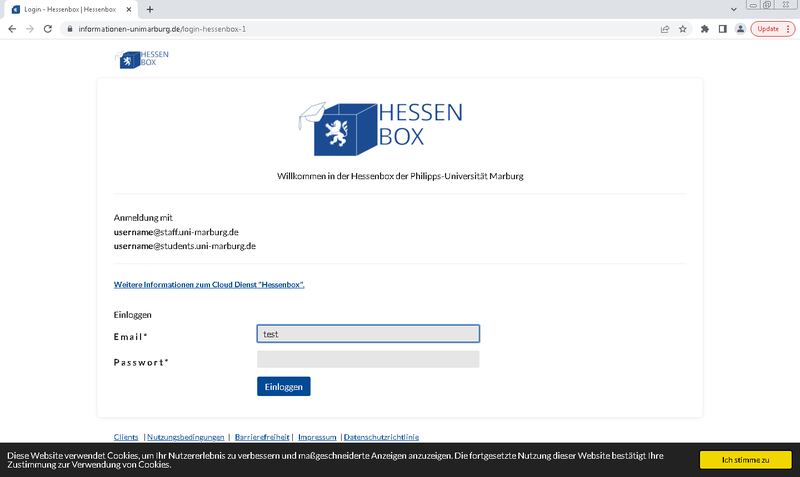The image size is (800, 477).
Task: Go forward with the browser forward arrow
Action: (30, 29)
